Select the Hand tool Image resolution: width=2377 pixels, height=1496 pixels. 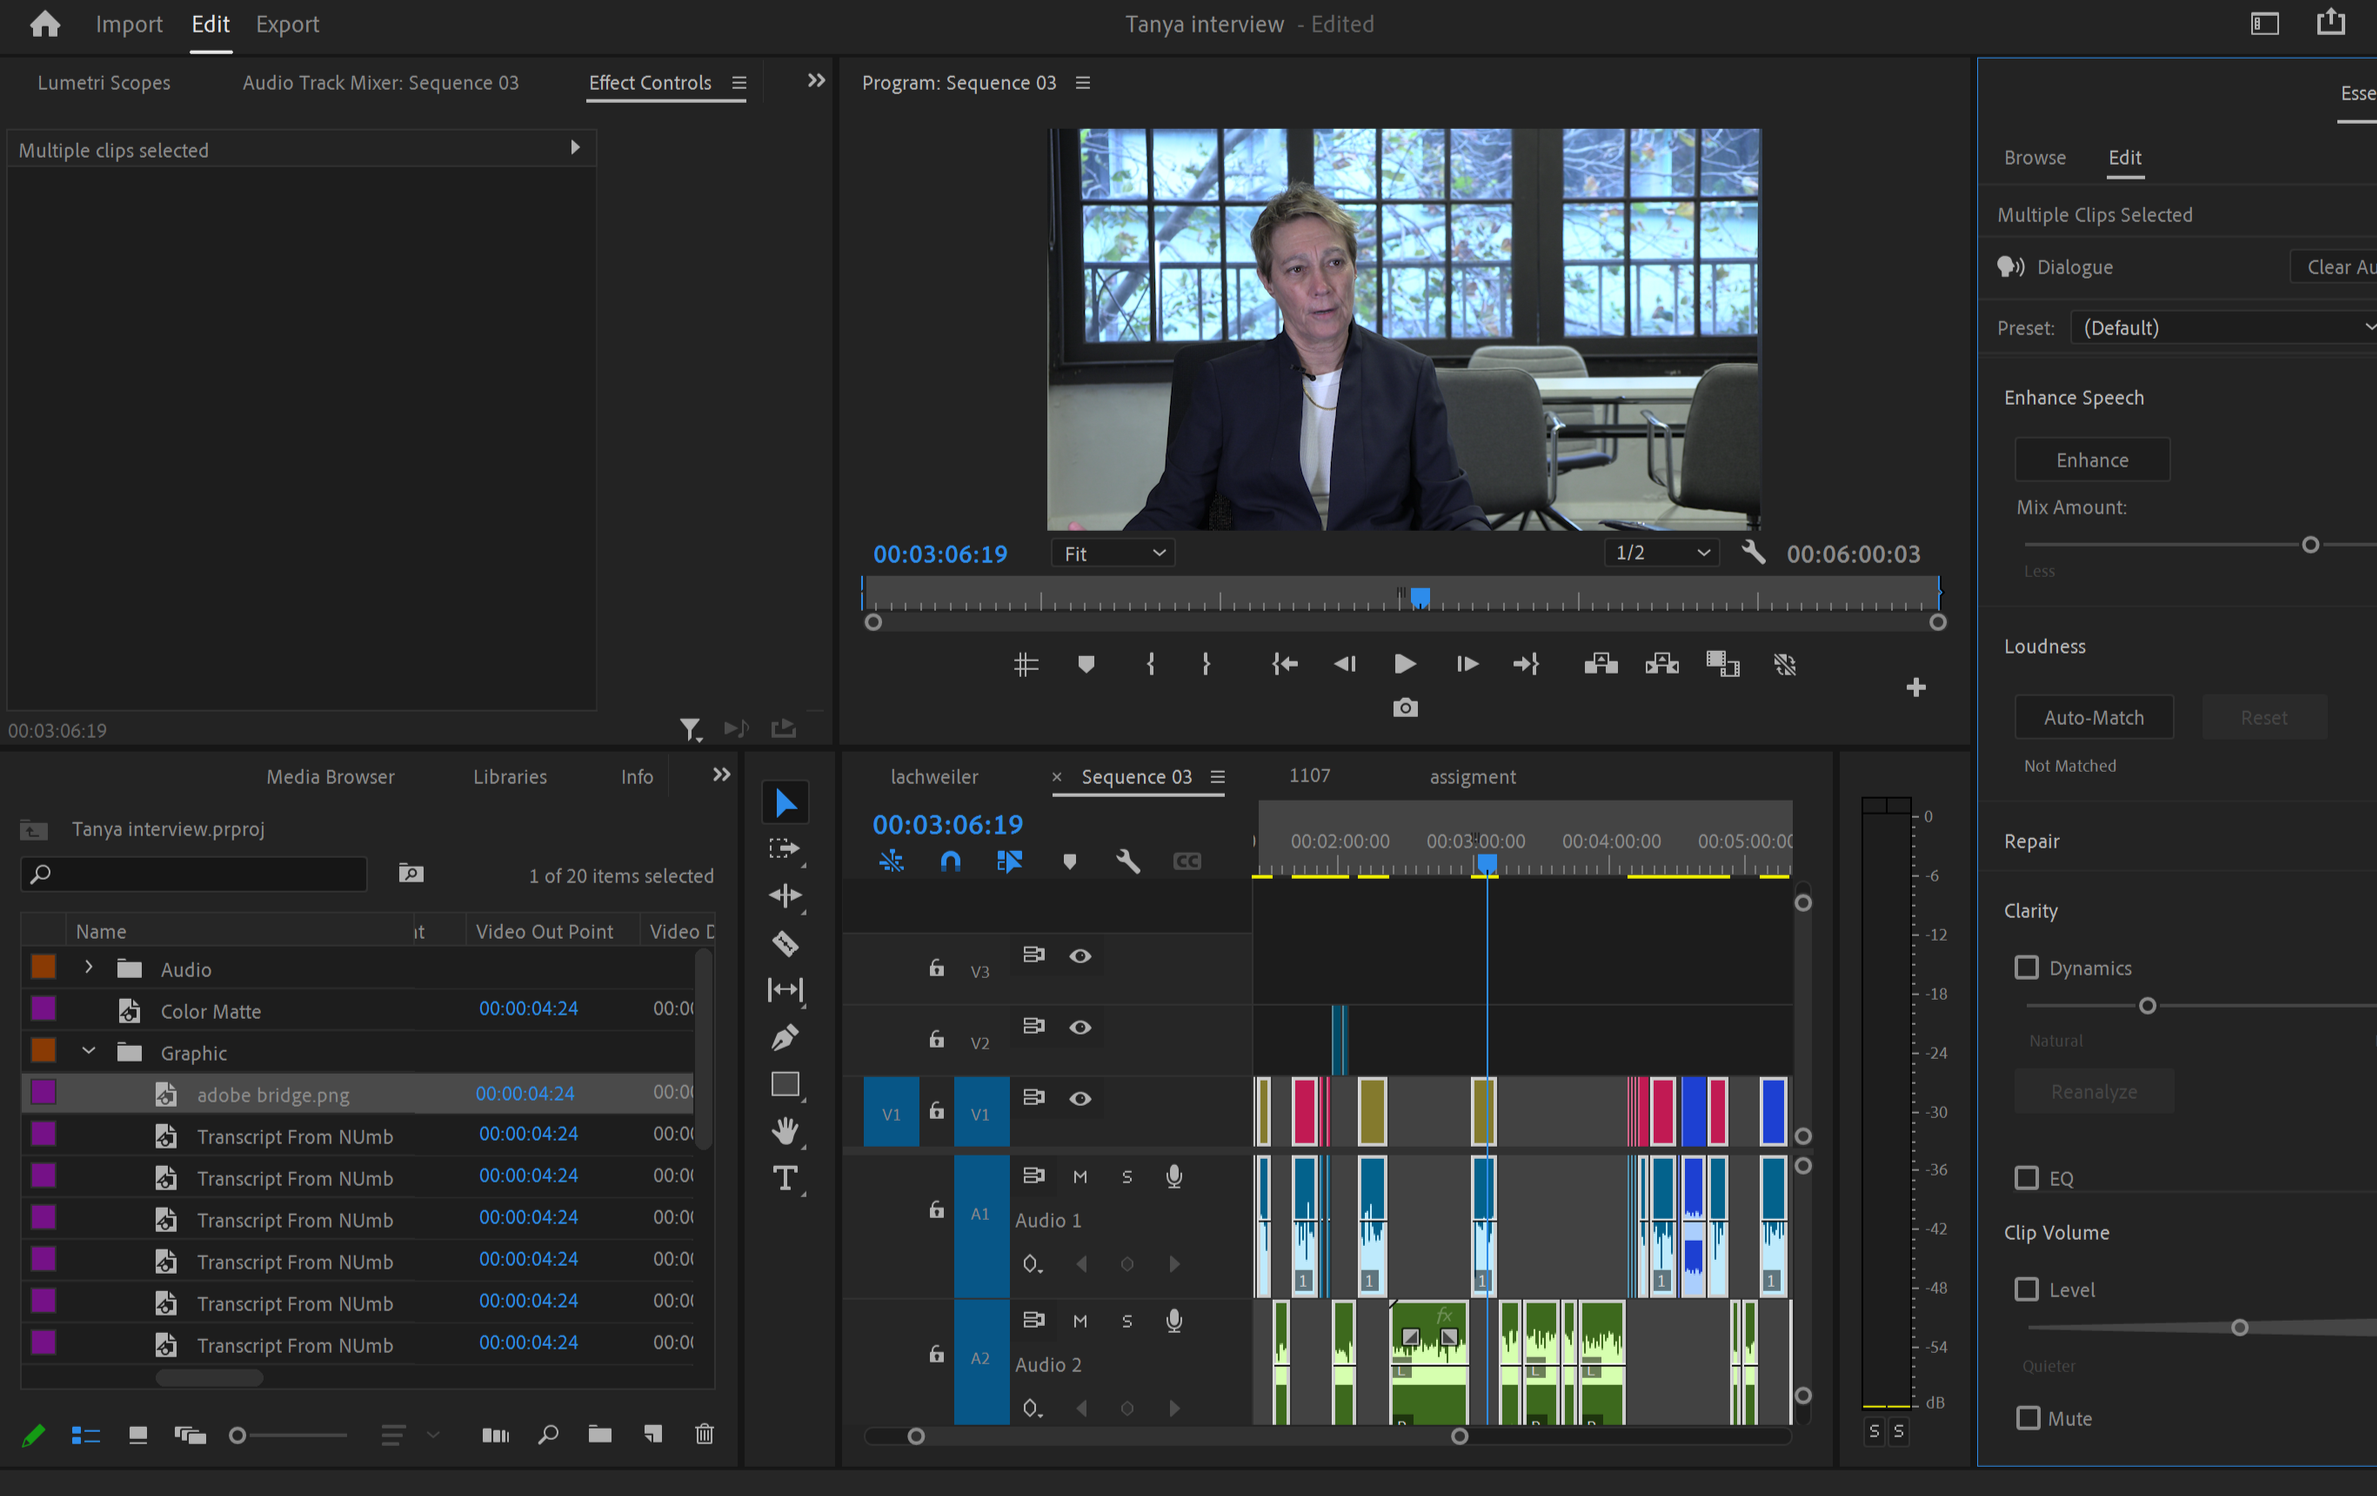pos(785,1131)
